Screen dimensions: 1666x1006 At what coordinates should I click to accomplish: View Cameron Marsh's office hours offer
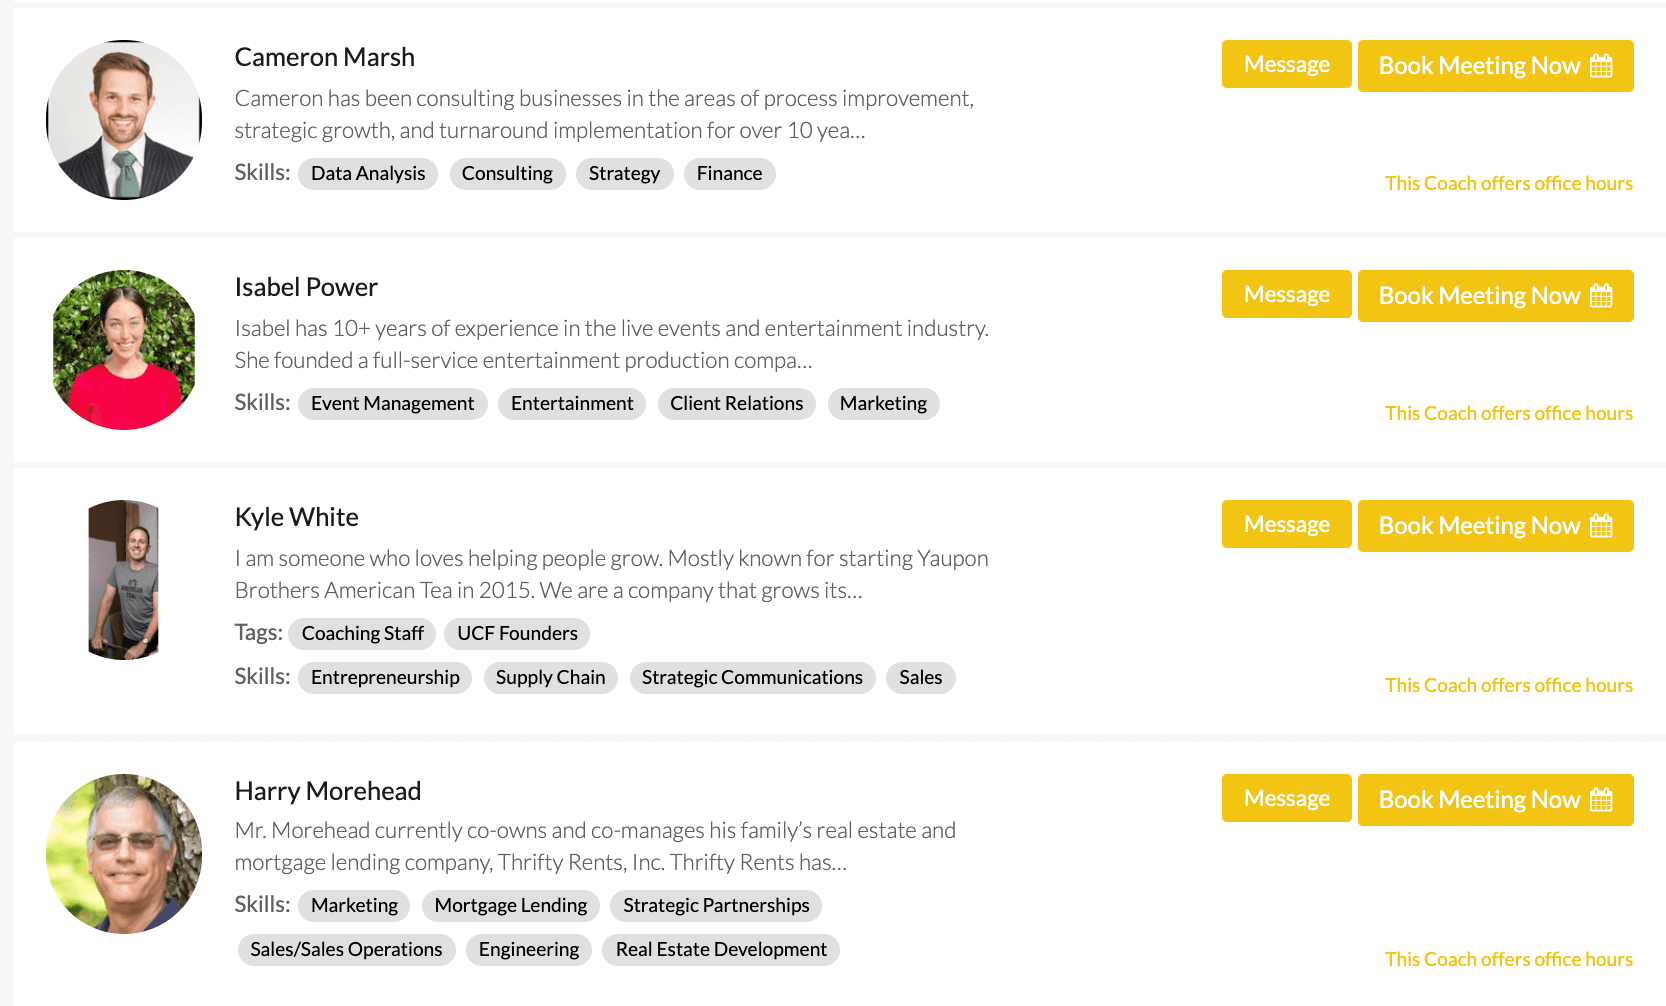(x=1509, y=183)
